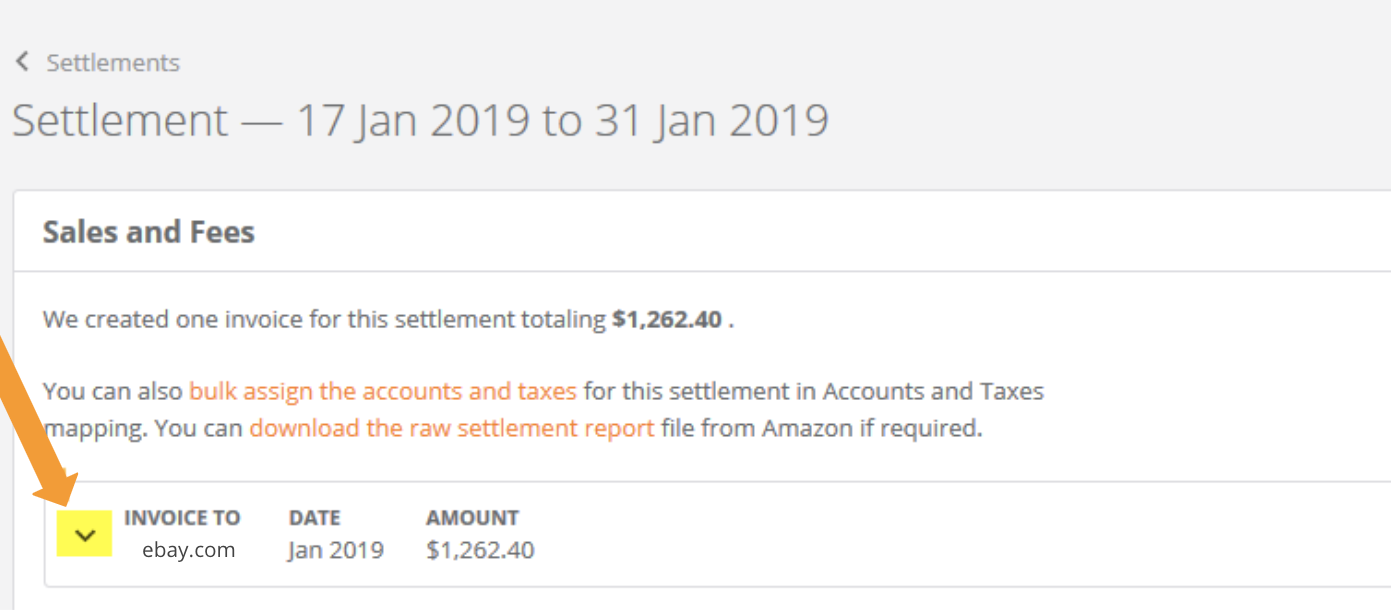Click the 'We created one invoice' sentence
The image size is (1400, 612).
coord(320,320)
